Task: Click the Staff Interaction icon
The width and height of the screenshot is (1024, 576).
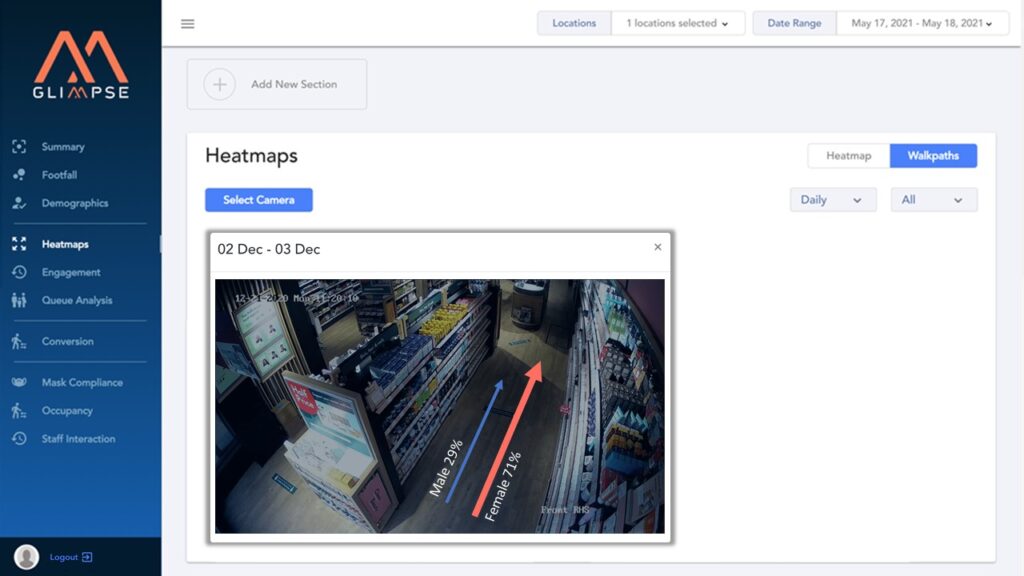Action: (x=19, y=439)
